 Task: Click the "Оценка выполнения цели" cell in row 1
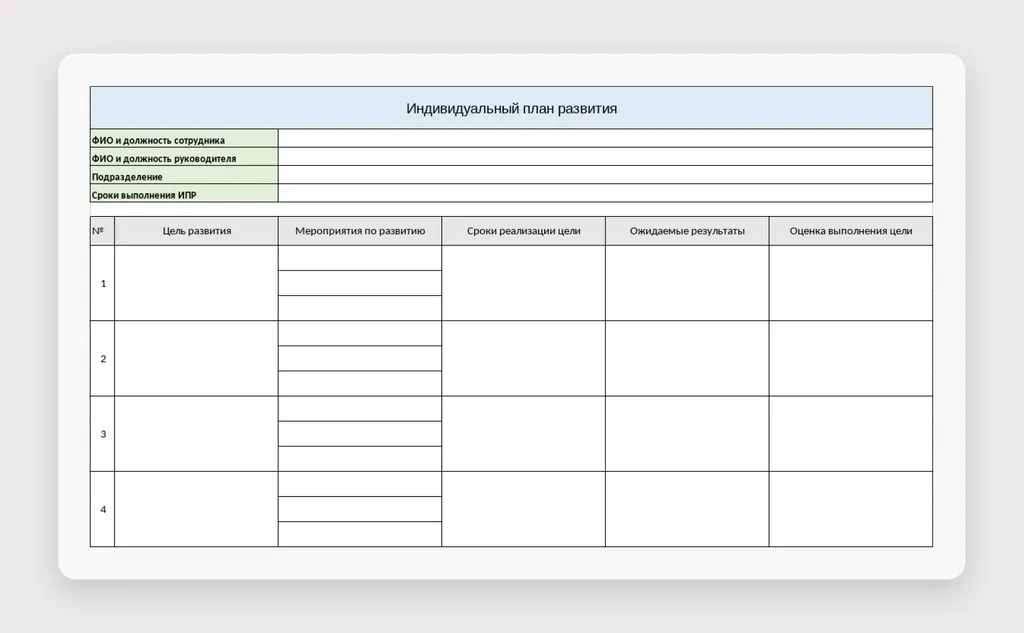tap(851, 283)
